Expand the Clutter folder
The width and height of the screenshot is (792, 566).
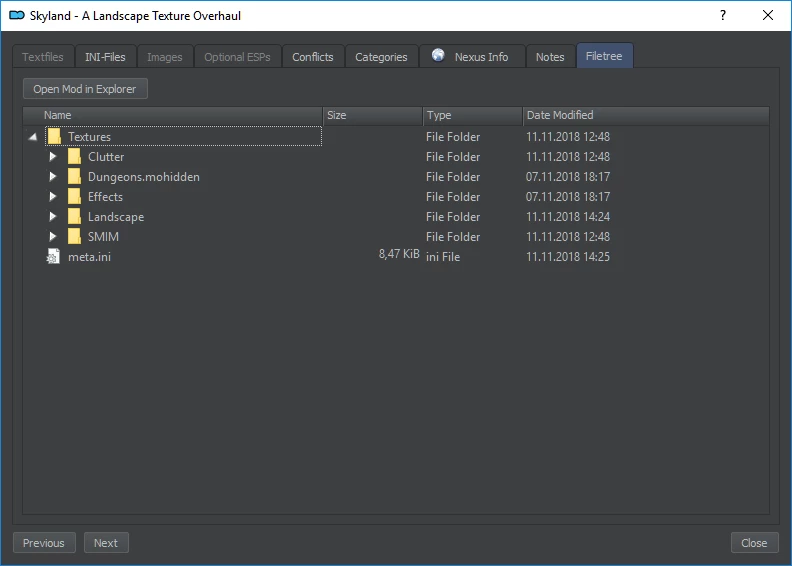(x=53, y=157)
